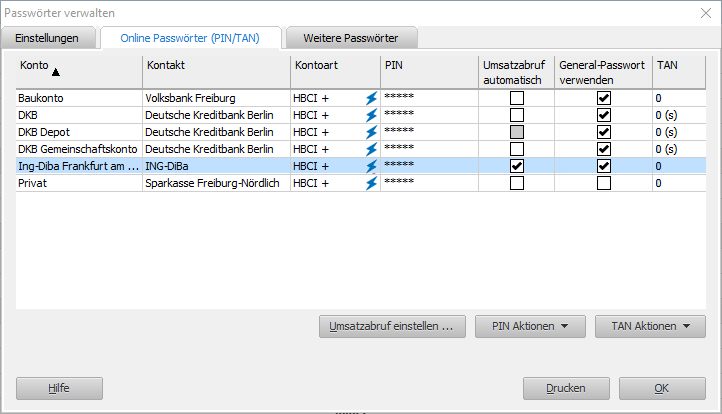Viewport: 722px width, 414px height.
Task: Enable General-Passwort for Privat account
Action: point(603,183)
